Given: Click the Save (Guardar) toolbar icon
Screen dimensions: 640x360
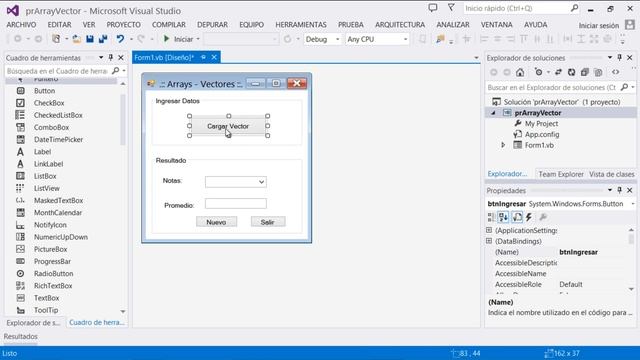Looking at the screenshot, I should 90,39.
